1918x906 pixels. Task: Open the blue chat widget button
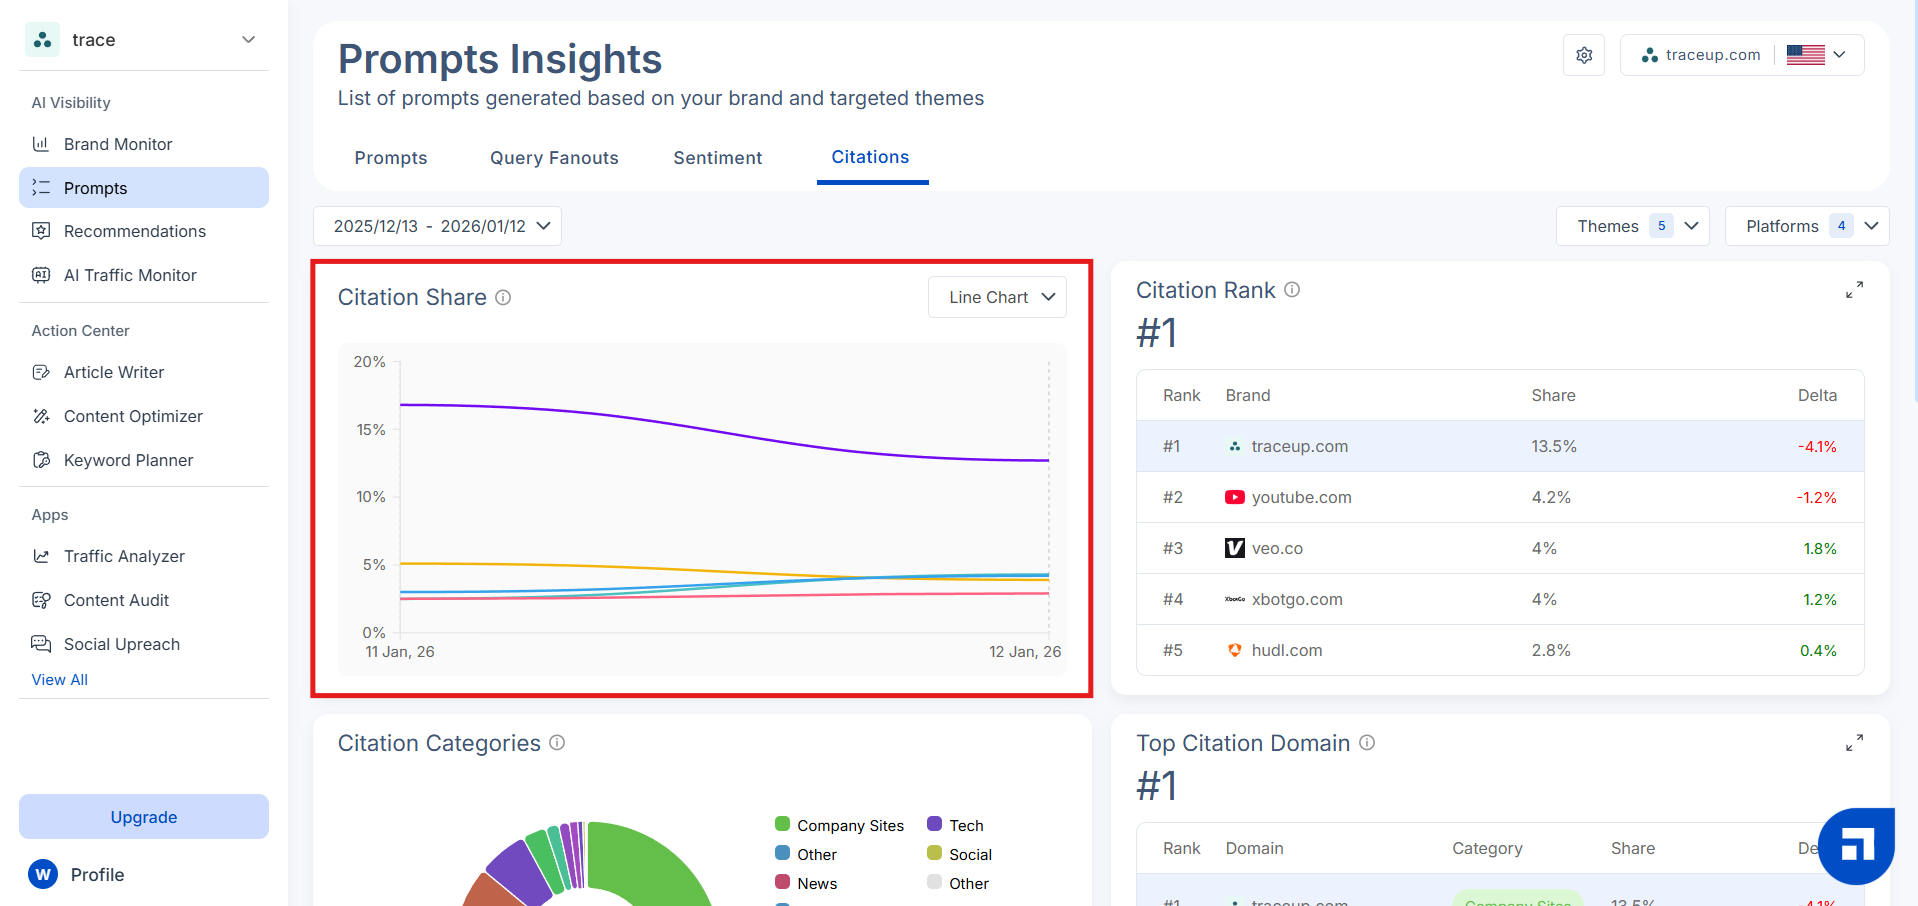(x=1856, y=846)
